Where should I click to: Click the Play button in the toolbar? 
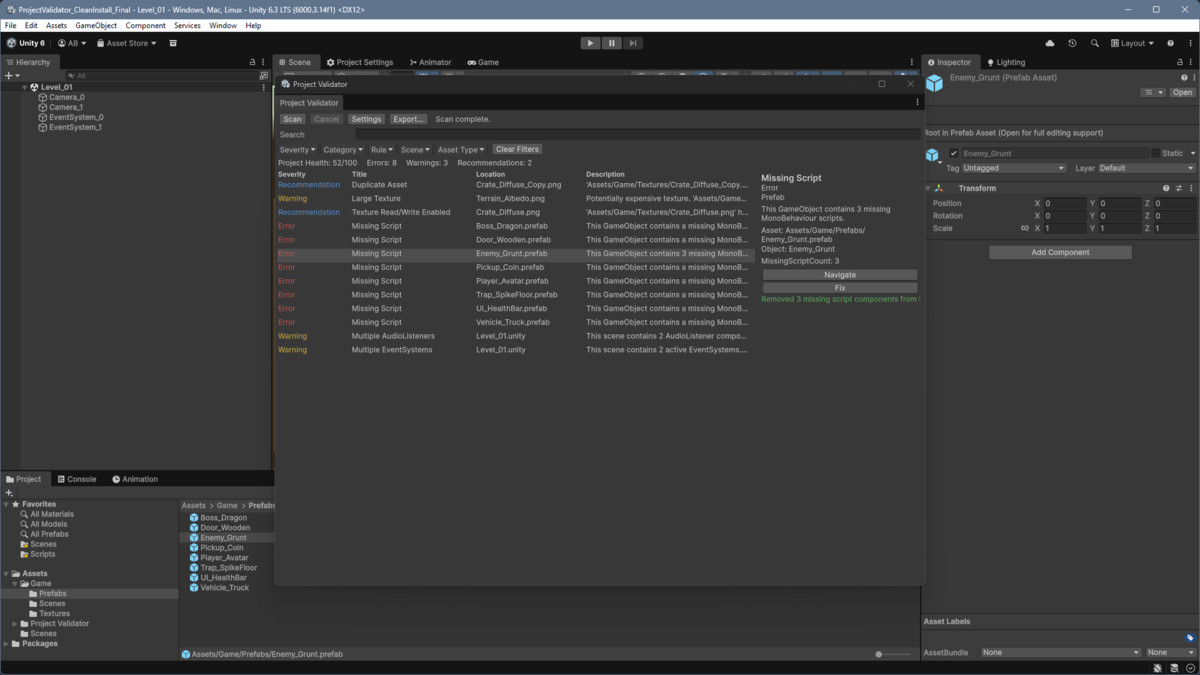point(590,43)
